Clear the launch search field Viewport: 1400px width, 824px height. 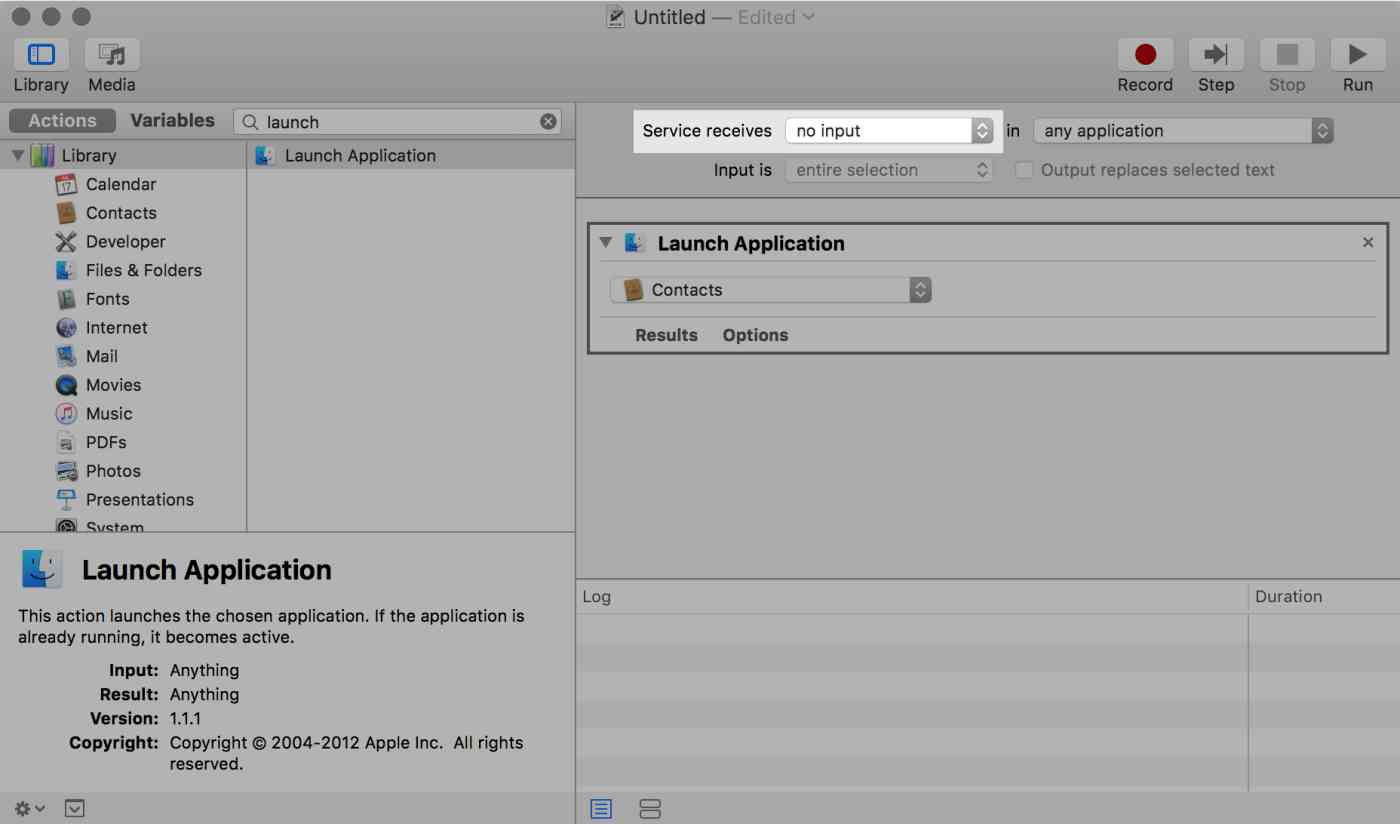(548, 121)
